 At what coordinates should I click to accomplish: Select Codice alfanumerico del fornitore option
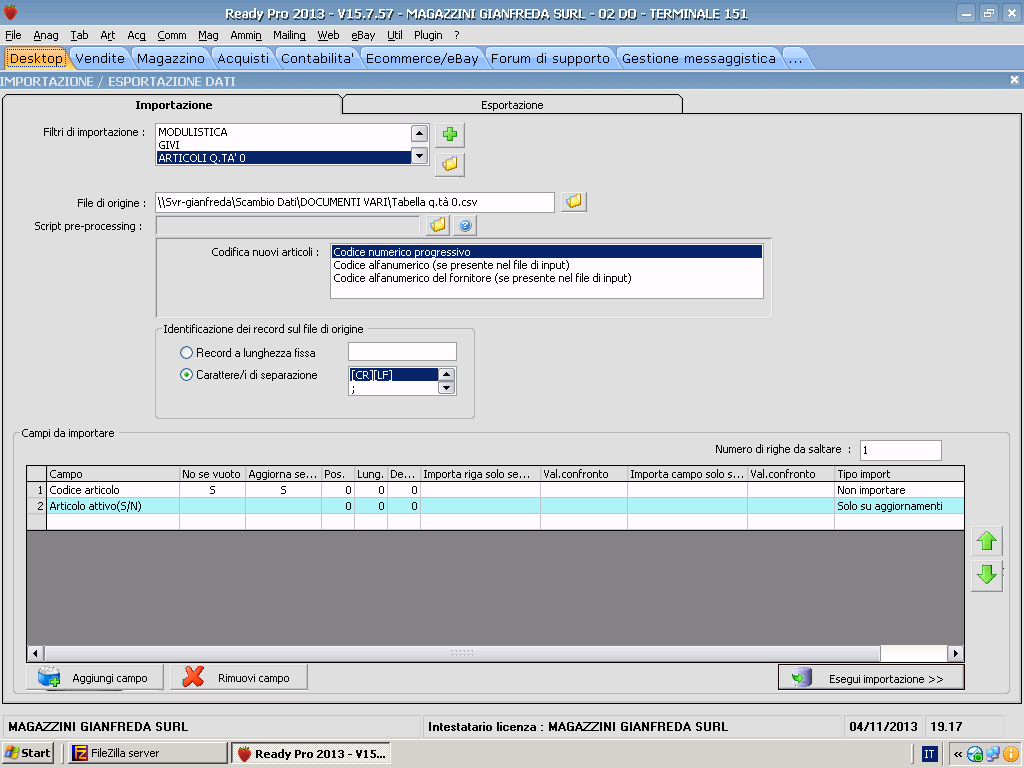pos(547,278)
